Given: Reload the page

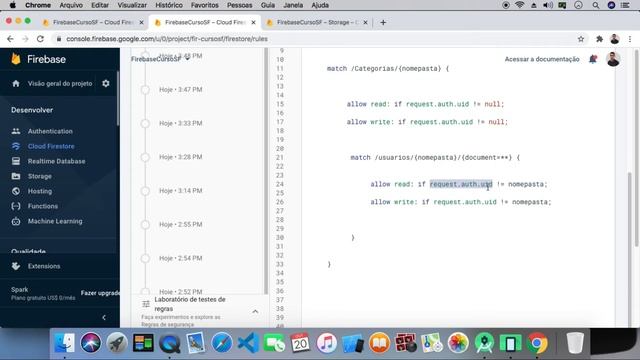Looking at the screenshot, I should (40, 39).
